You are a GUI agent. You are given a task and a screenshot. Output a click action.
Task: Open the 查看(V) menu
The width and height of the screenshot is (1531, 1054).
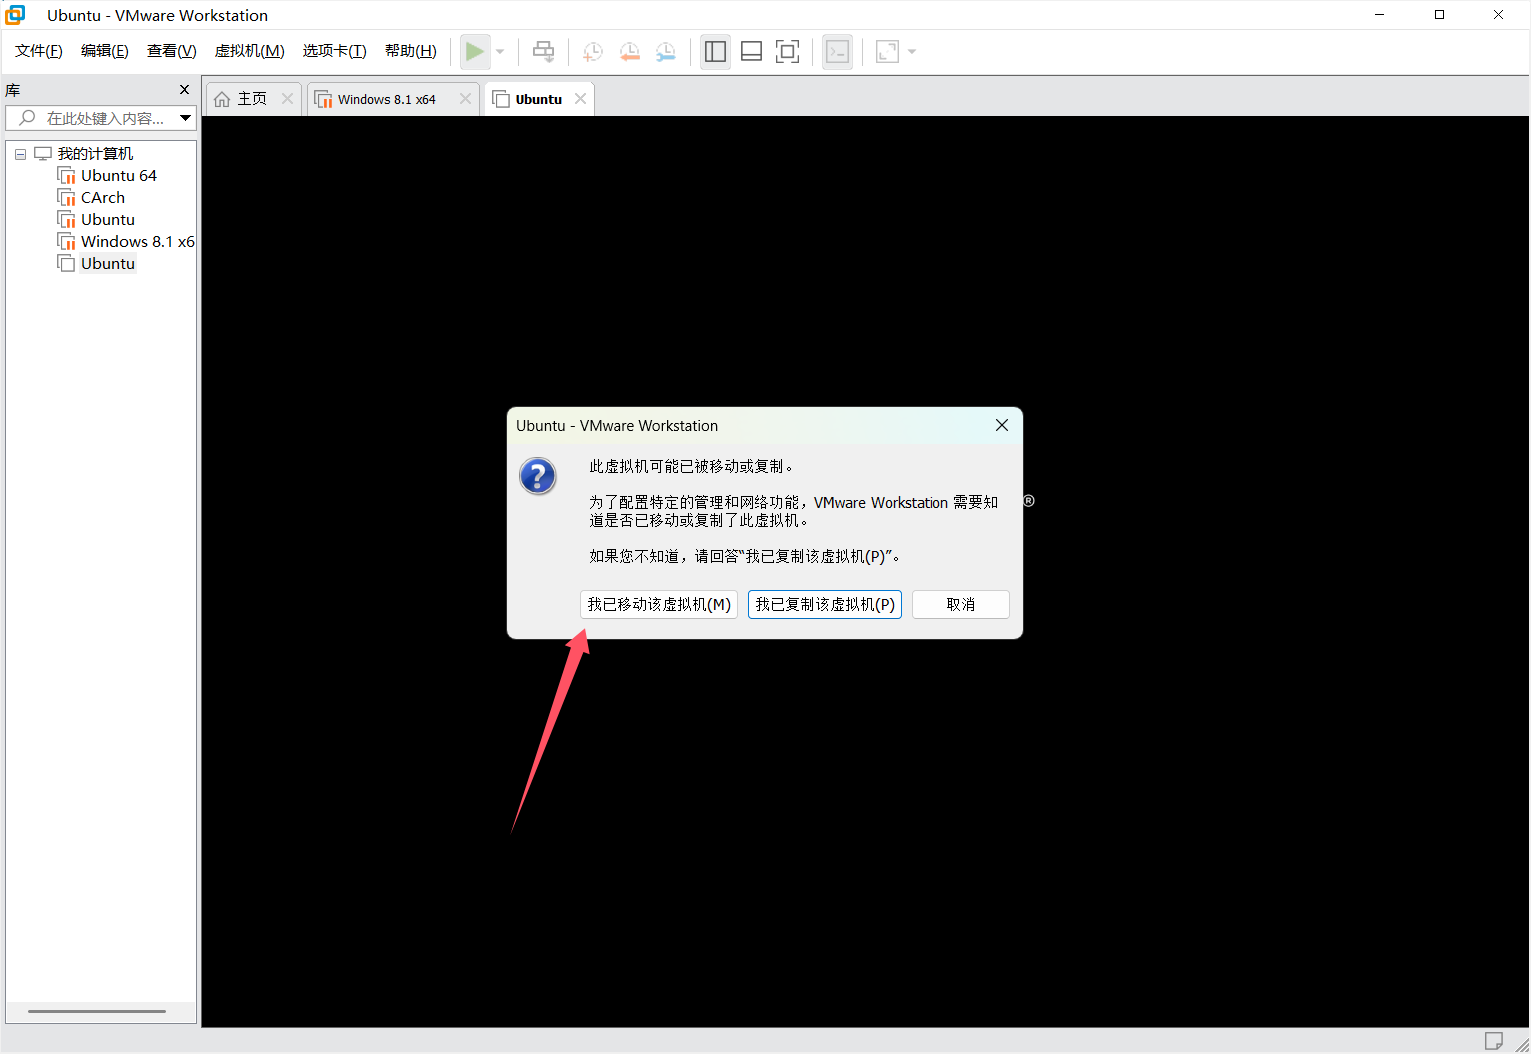pos(172,51)
